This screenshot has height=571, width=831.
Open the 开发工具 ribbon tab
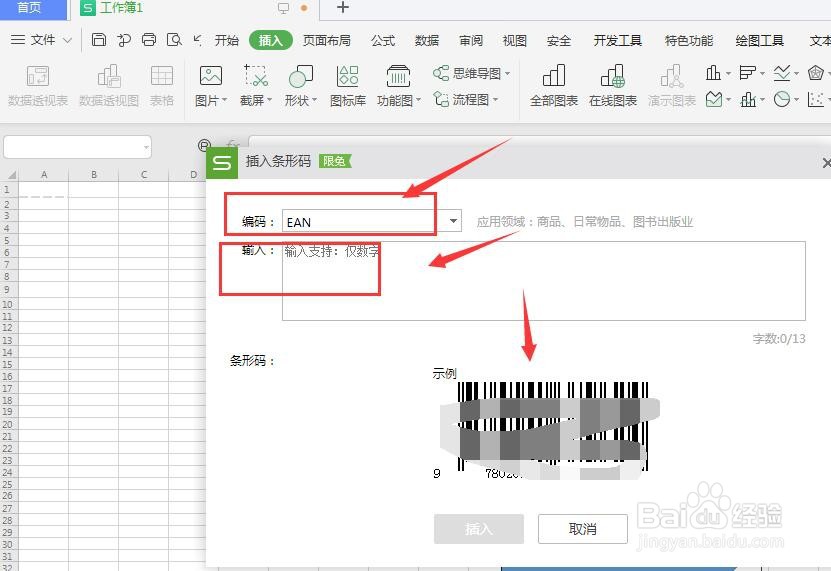(617, 40)
